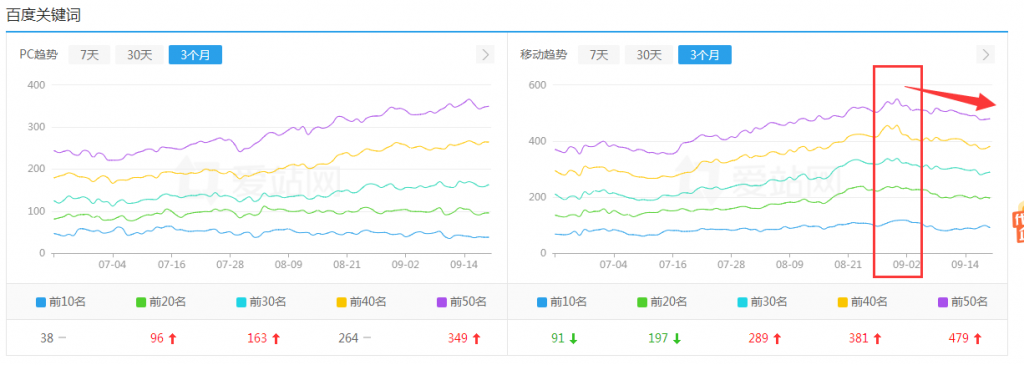Image resolution: width=1024 pixels, height=365 pixels.
Task: Click the 400 axis label on PC chart
Action: tap(37, 85)
